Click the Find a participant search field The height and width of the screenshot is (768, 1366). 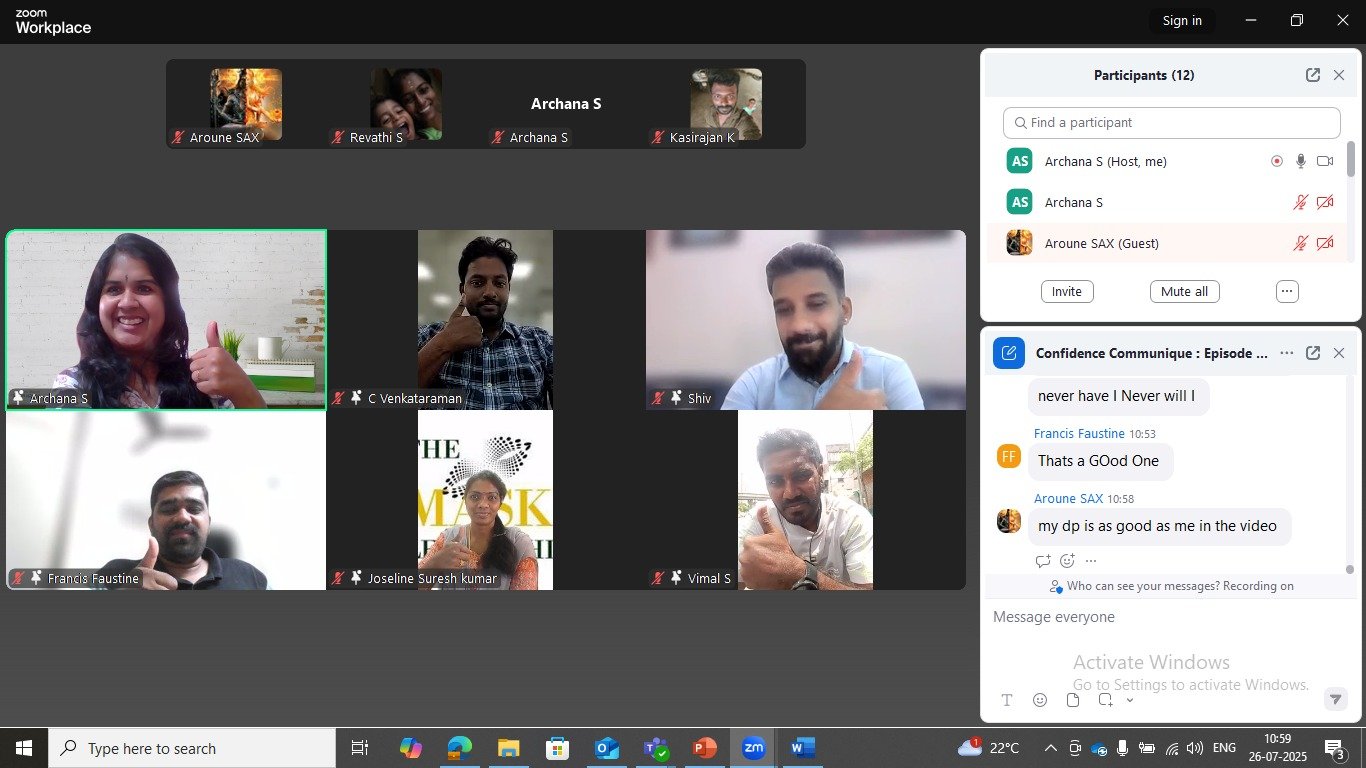click(1171, 123)
